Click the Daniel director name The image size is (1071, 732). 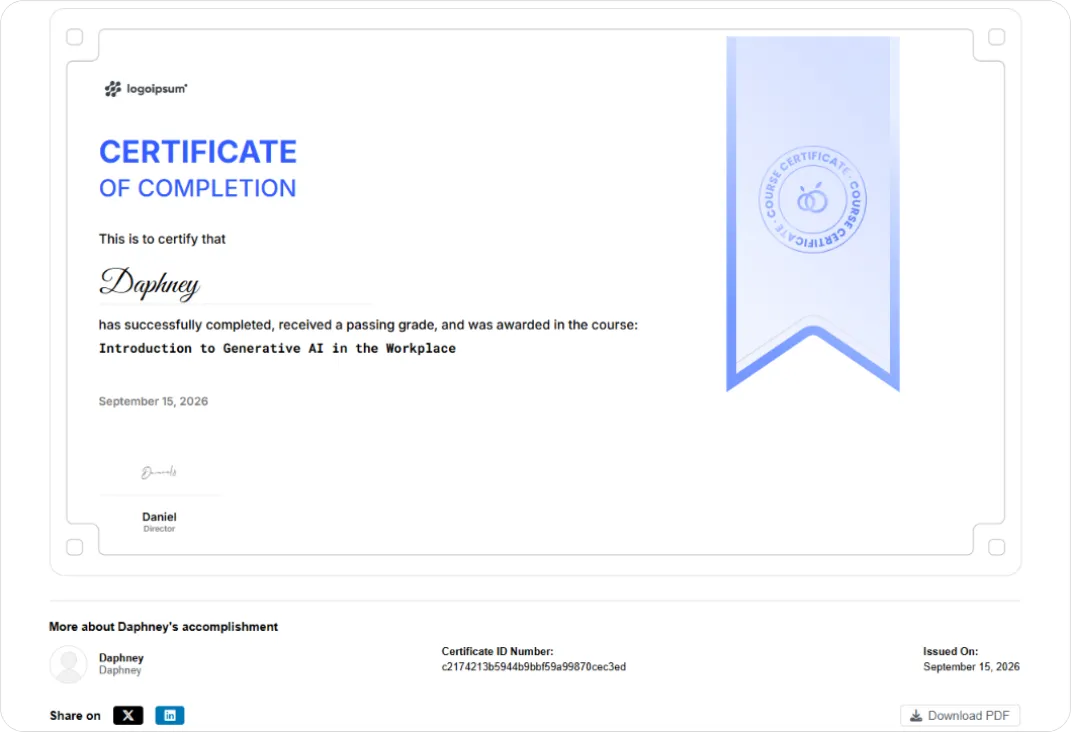[x=159, y=517]
